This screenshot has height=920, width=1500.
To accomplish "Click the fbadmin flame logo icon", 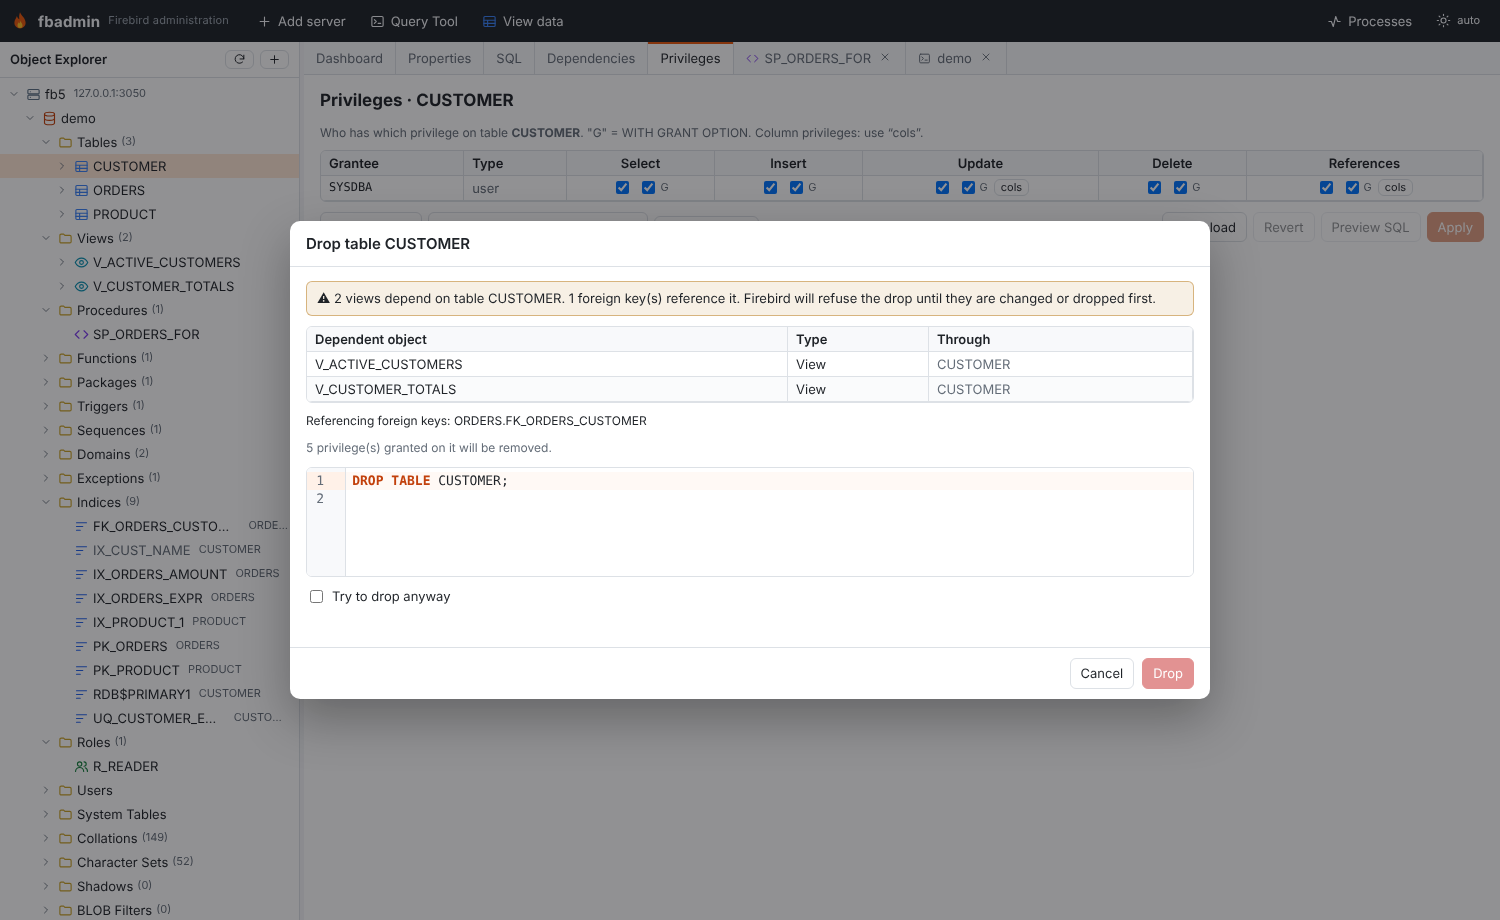I will click(20, 21).
